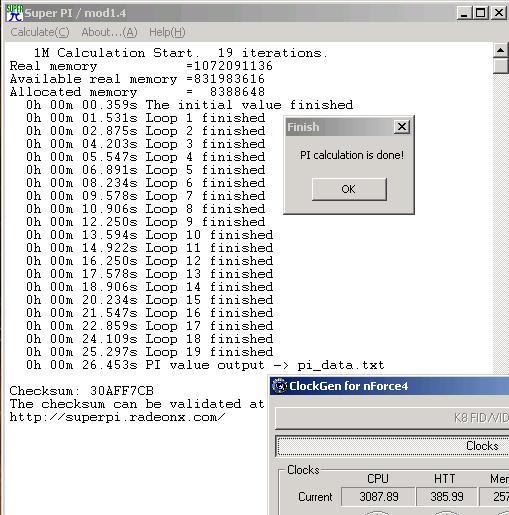Open the Help(H) menu

pyautogui.click(x=167, y=32)
